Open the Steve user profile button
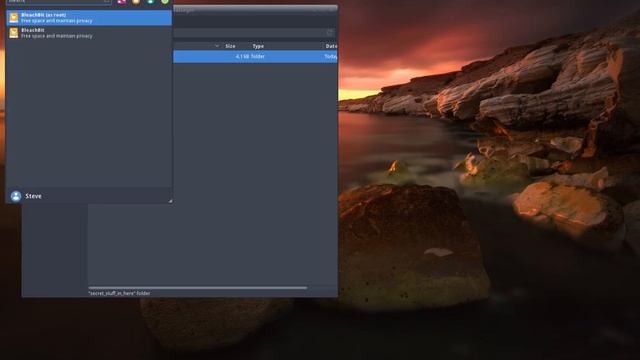The height and width of the screenshot is (360, 640). click(x=27, y=196)
